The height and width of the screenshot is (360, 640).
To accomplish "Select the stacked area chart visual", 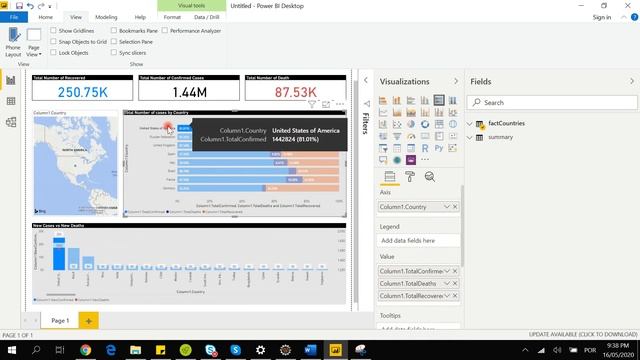I will pos(411,112).
